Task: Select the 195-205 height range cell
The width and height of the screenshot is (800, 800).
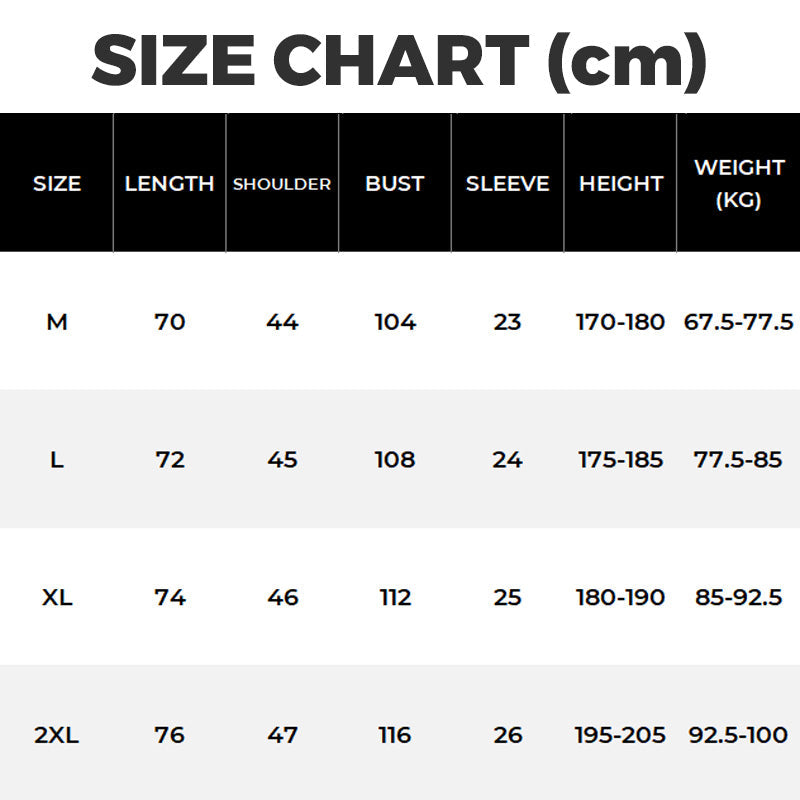Action: click(x=621, y=736)
